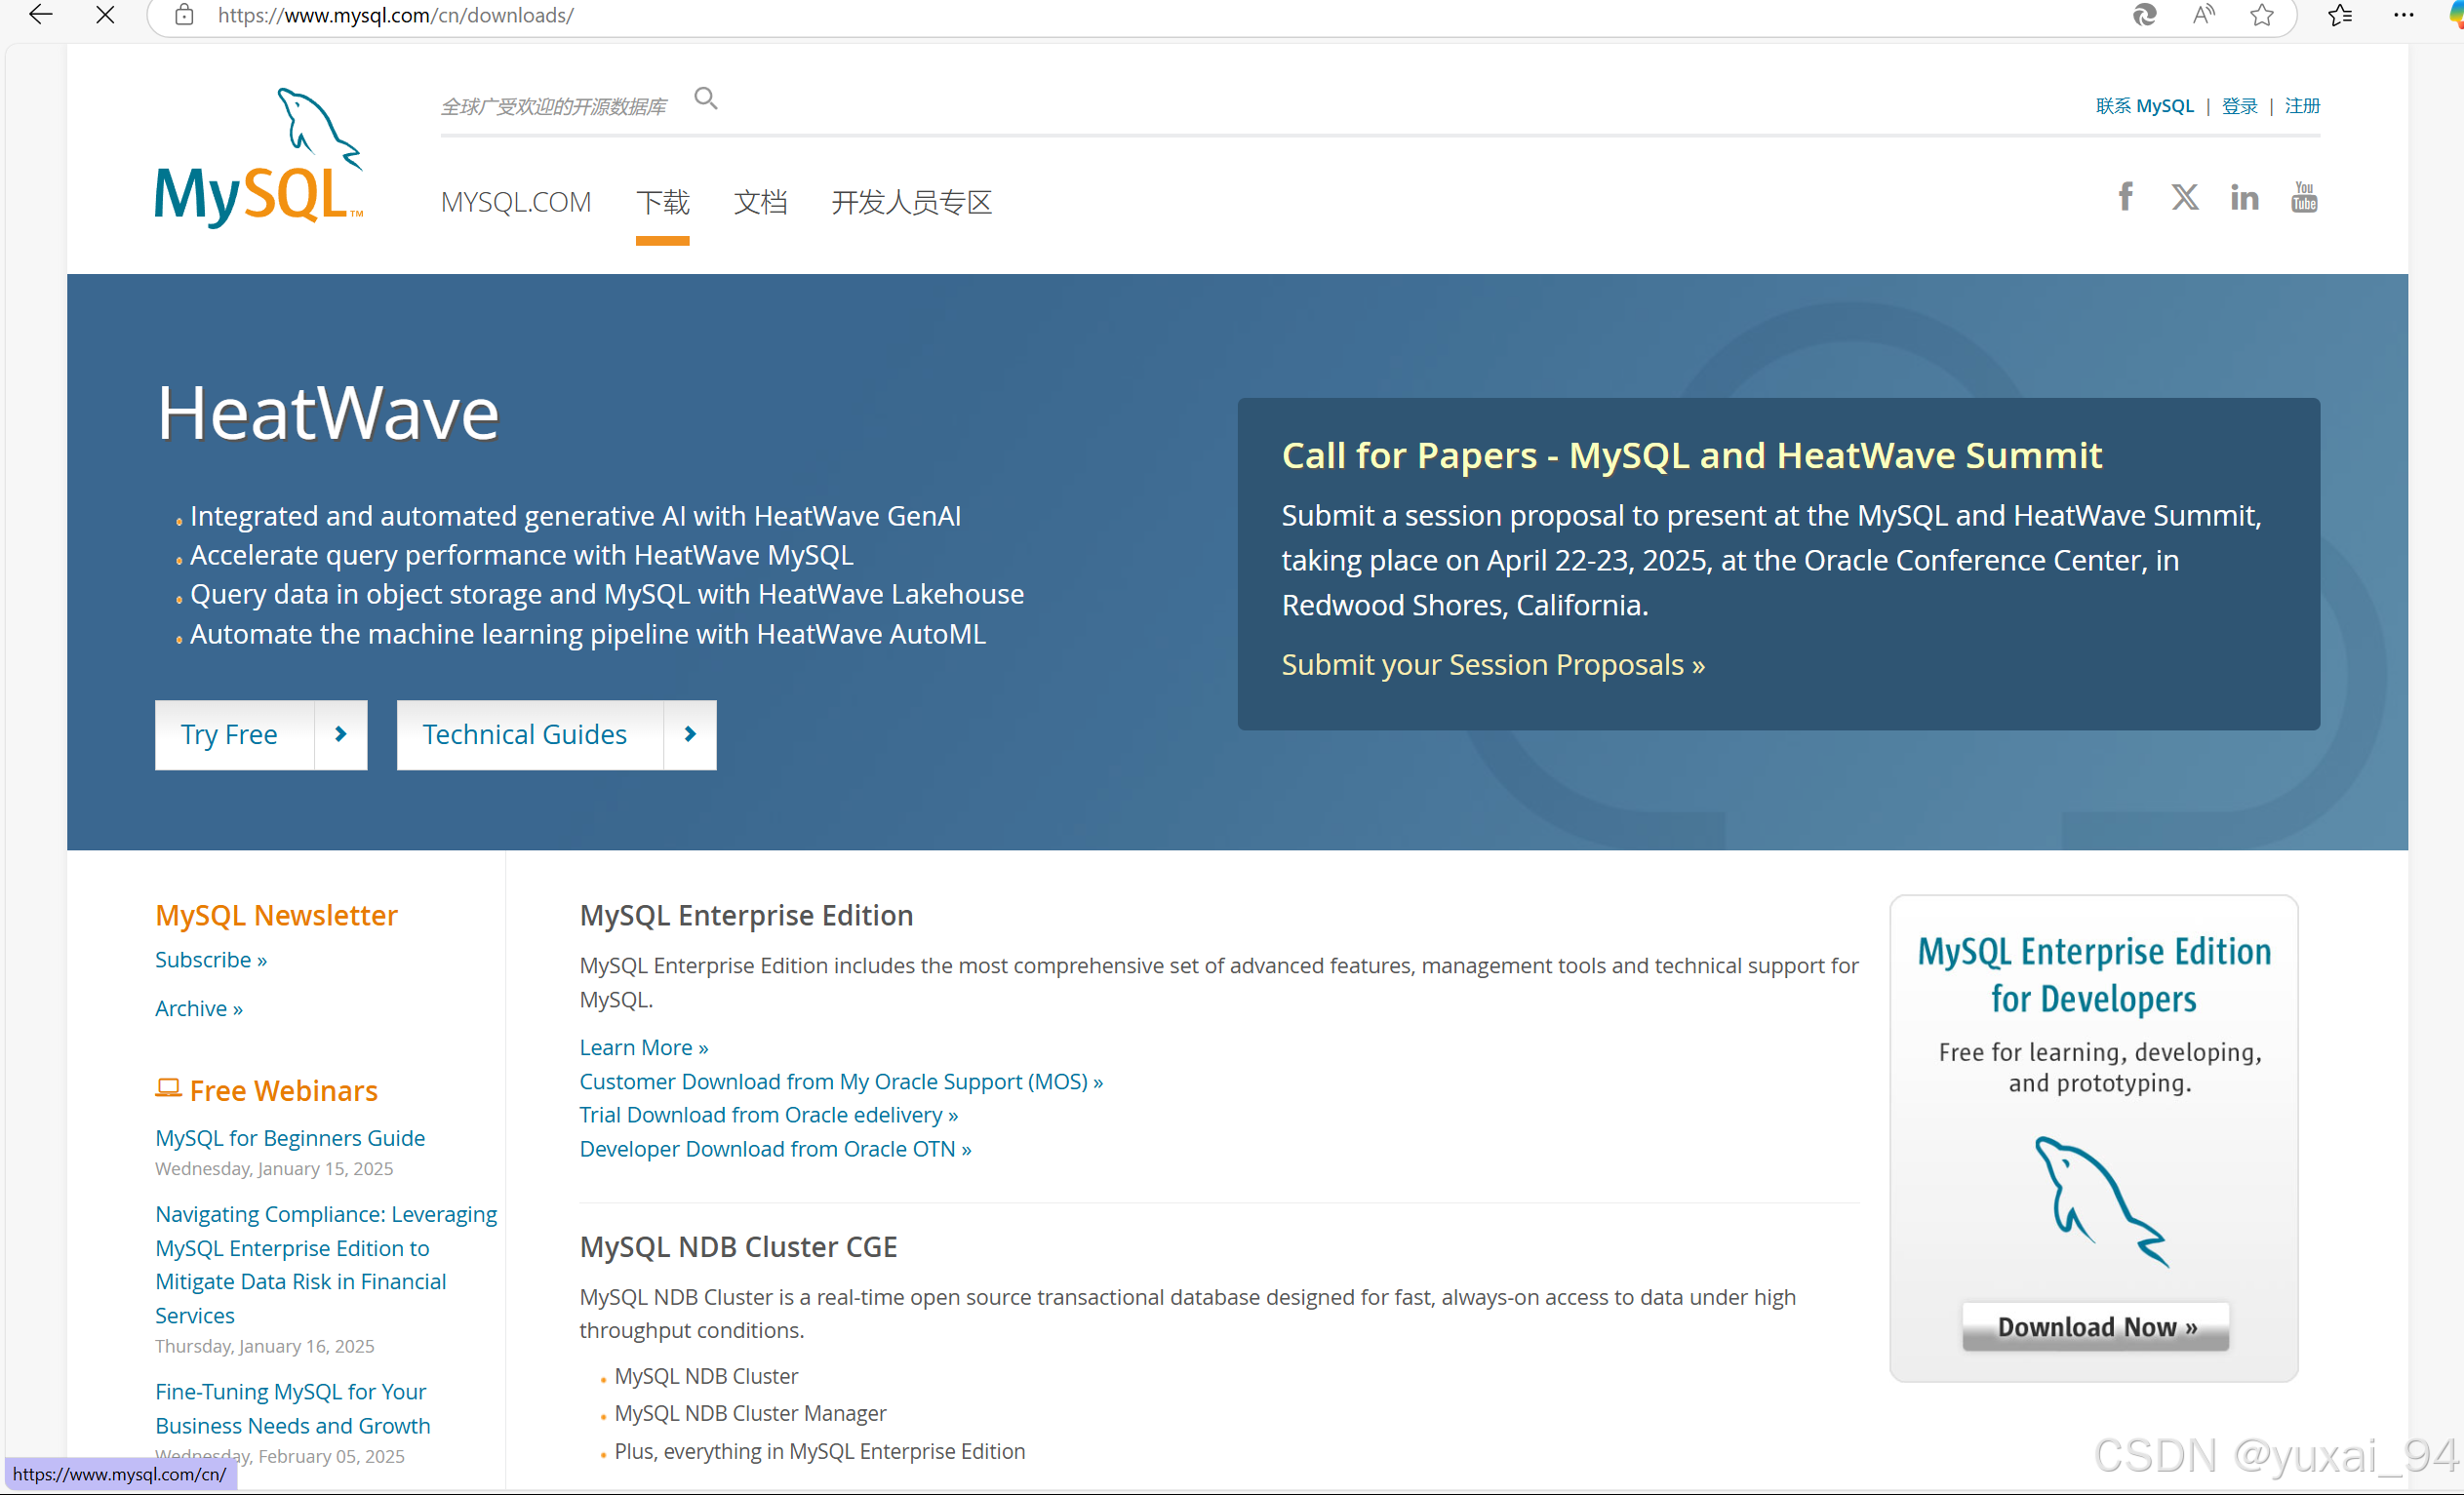Click the search magnifier icon
Screen dimensions: 2464x1495
[x=706, y=98]
